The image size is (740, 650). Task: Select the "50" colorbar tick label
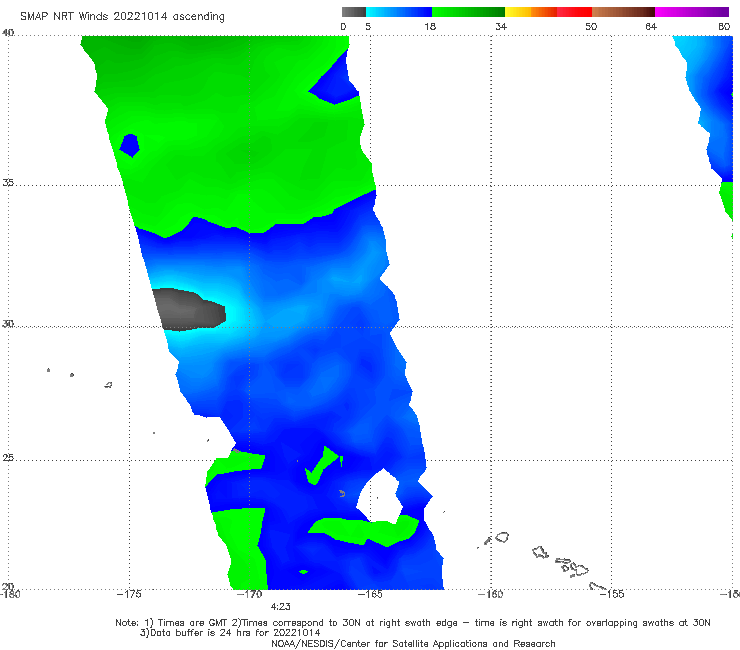[x=591, y=27]
